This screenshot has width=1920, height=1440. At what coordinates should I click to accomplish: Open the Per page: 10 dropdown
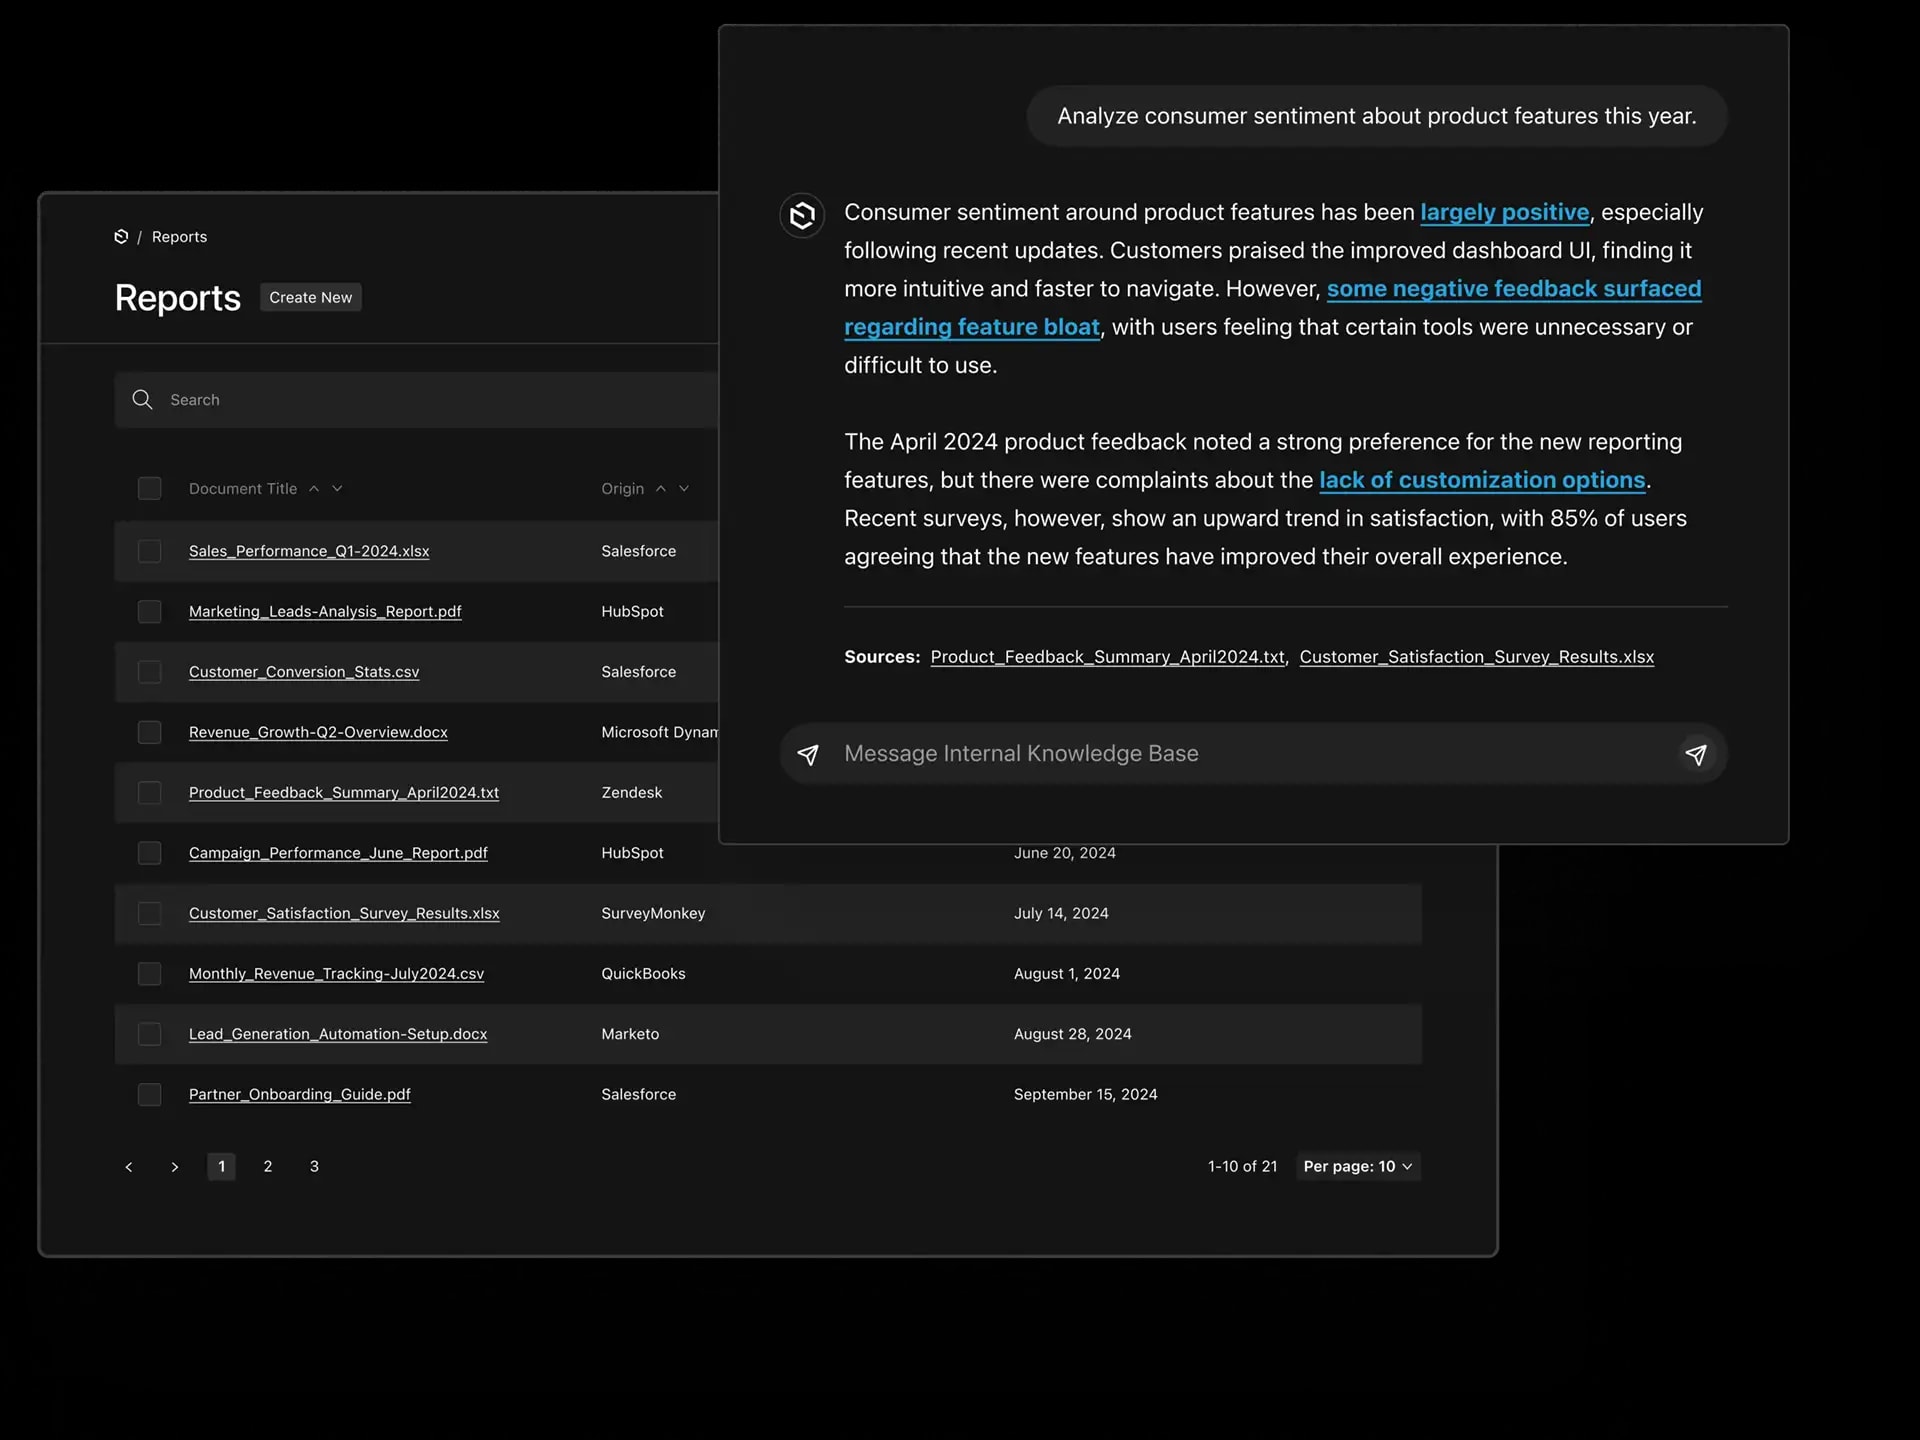1358,1167
